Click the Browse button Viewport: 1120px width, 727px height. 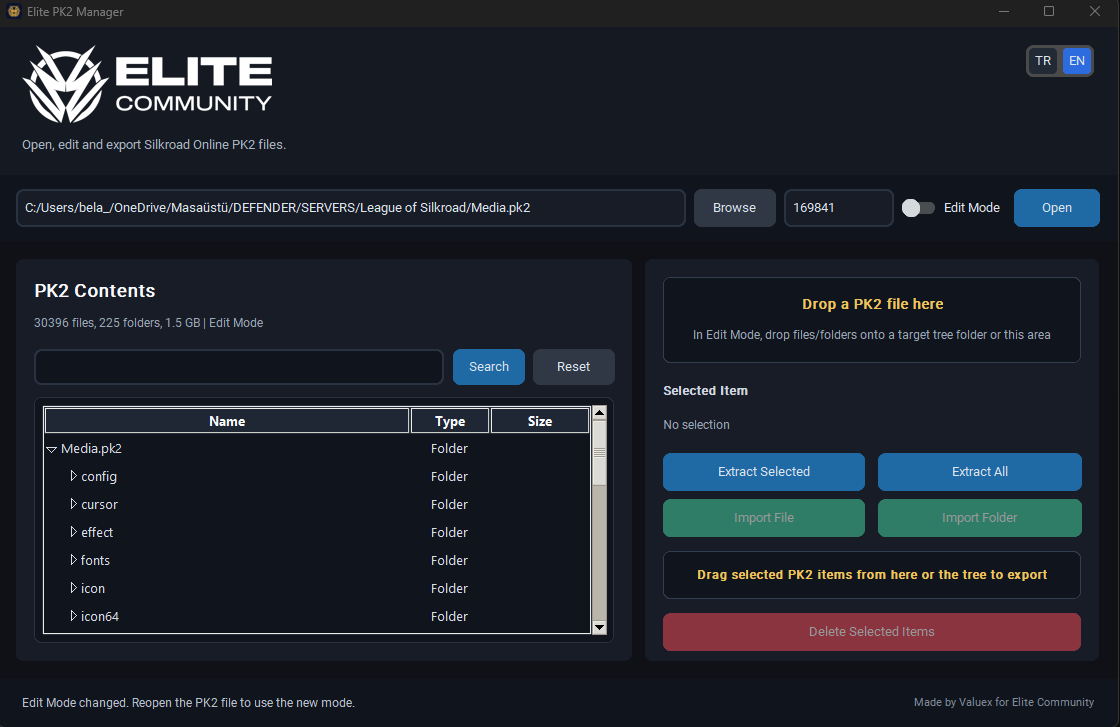click(734, 208)
